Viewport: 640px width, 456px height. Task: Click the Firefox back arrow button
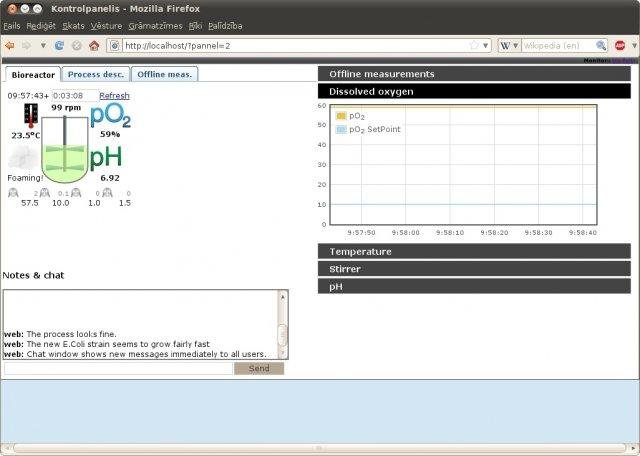point(9,46)
